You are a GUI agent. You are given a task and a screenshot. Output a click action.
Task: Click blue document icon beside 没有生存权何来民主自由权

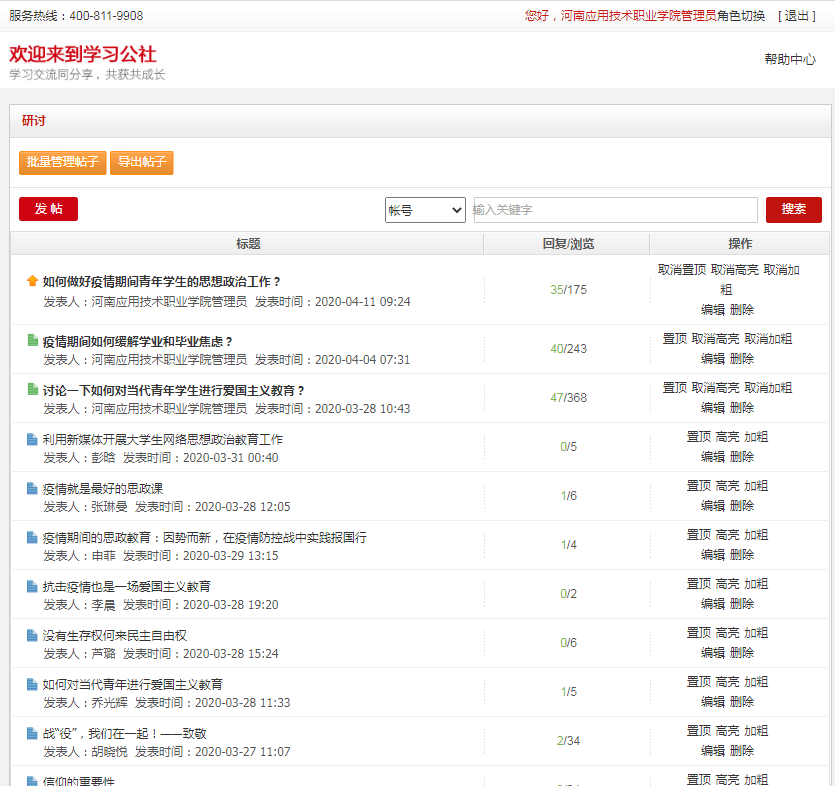click(x=32, y=635)
